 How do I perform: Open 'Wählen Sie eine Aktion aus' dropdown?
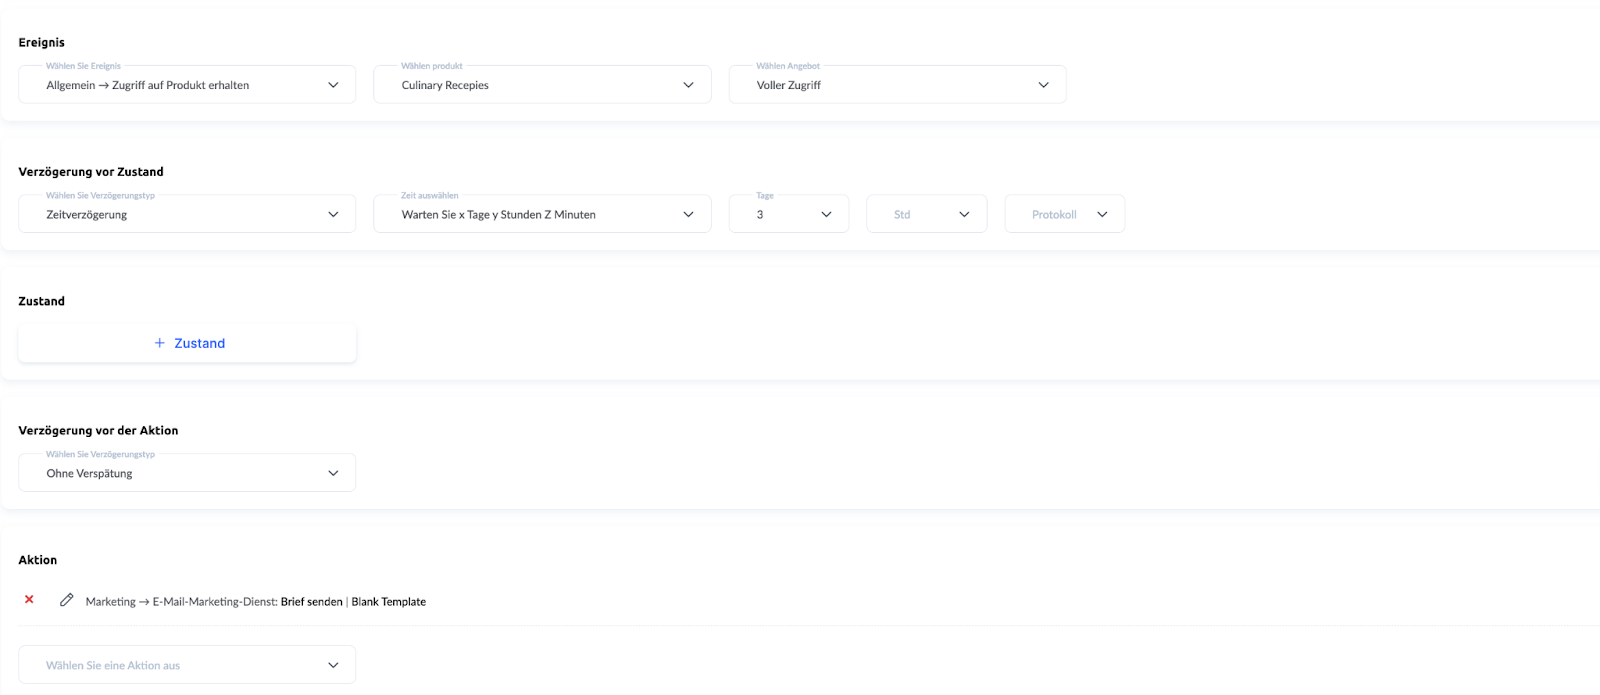186,665
